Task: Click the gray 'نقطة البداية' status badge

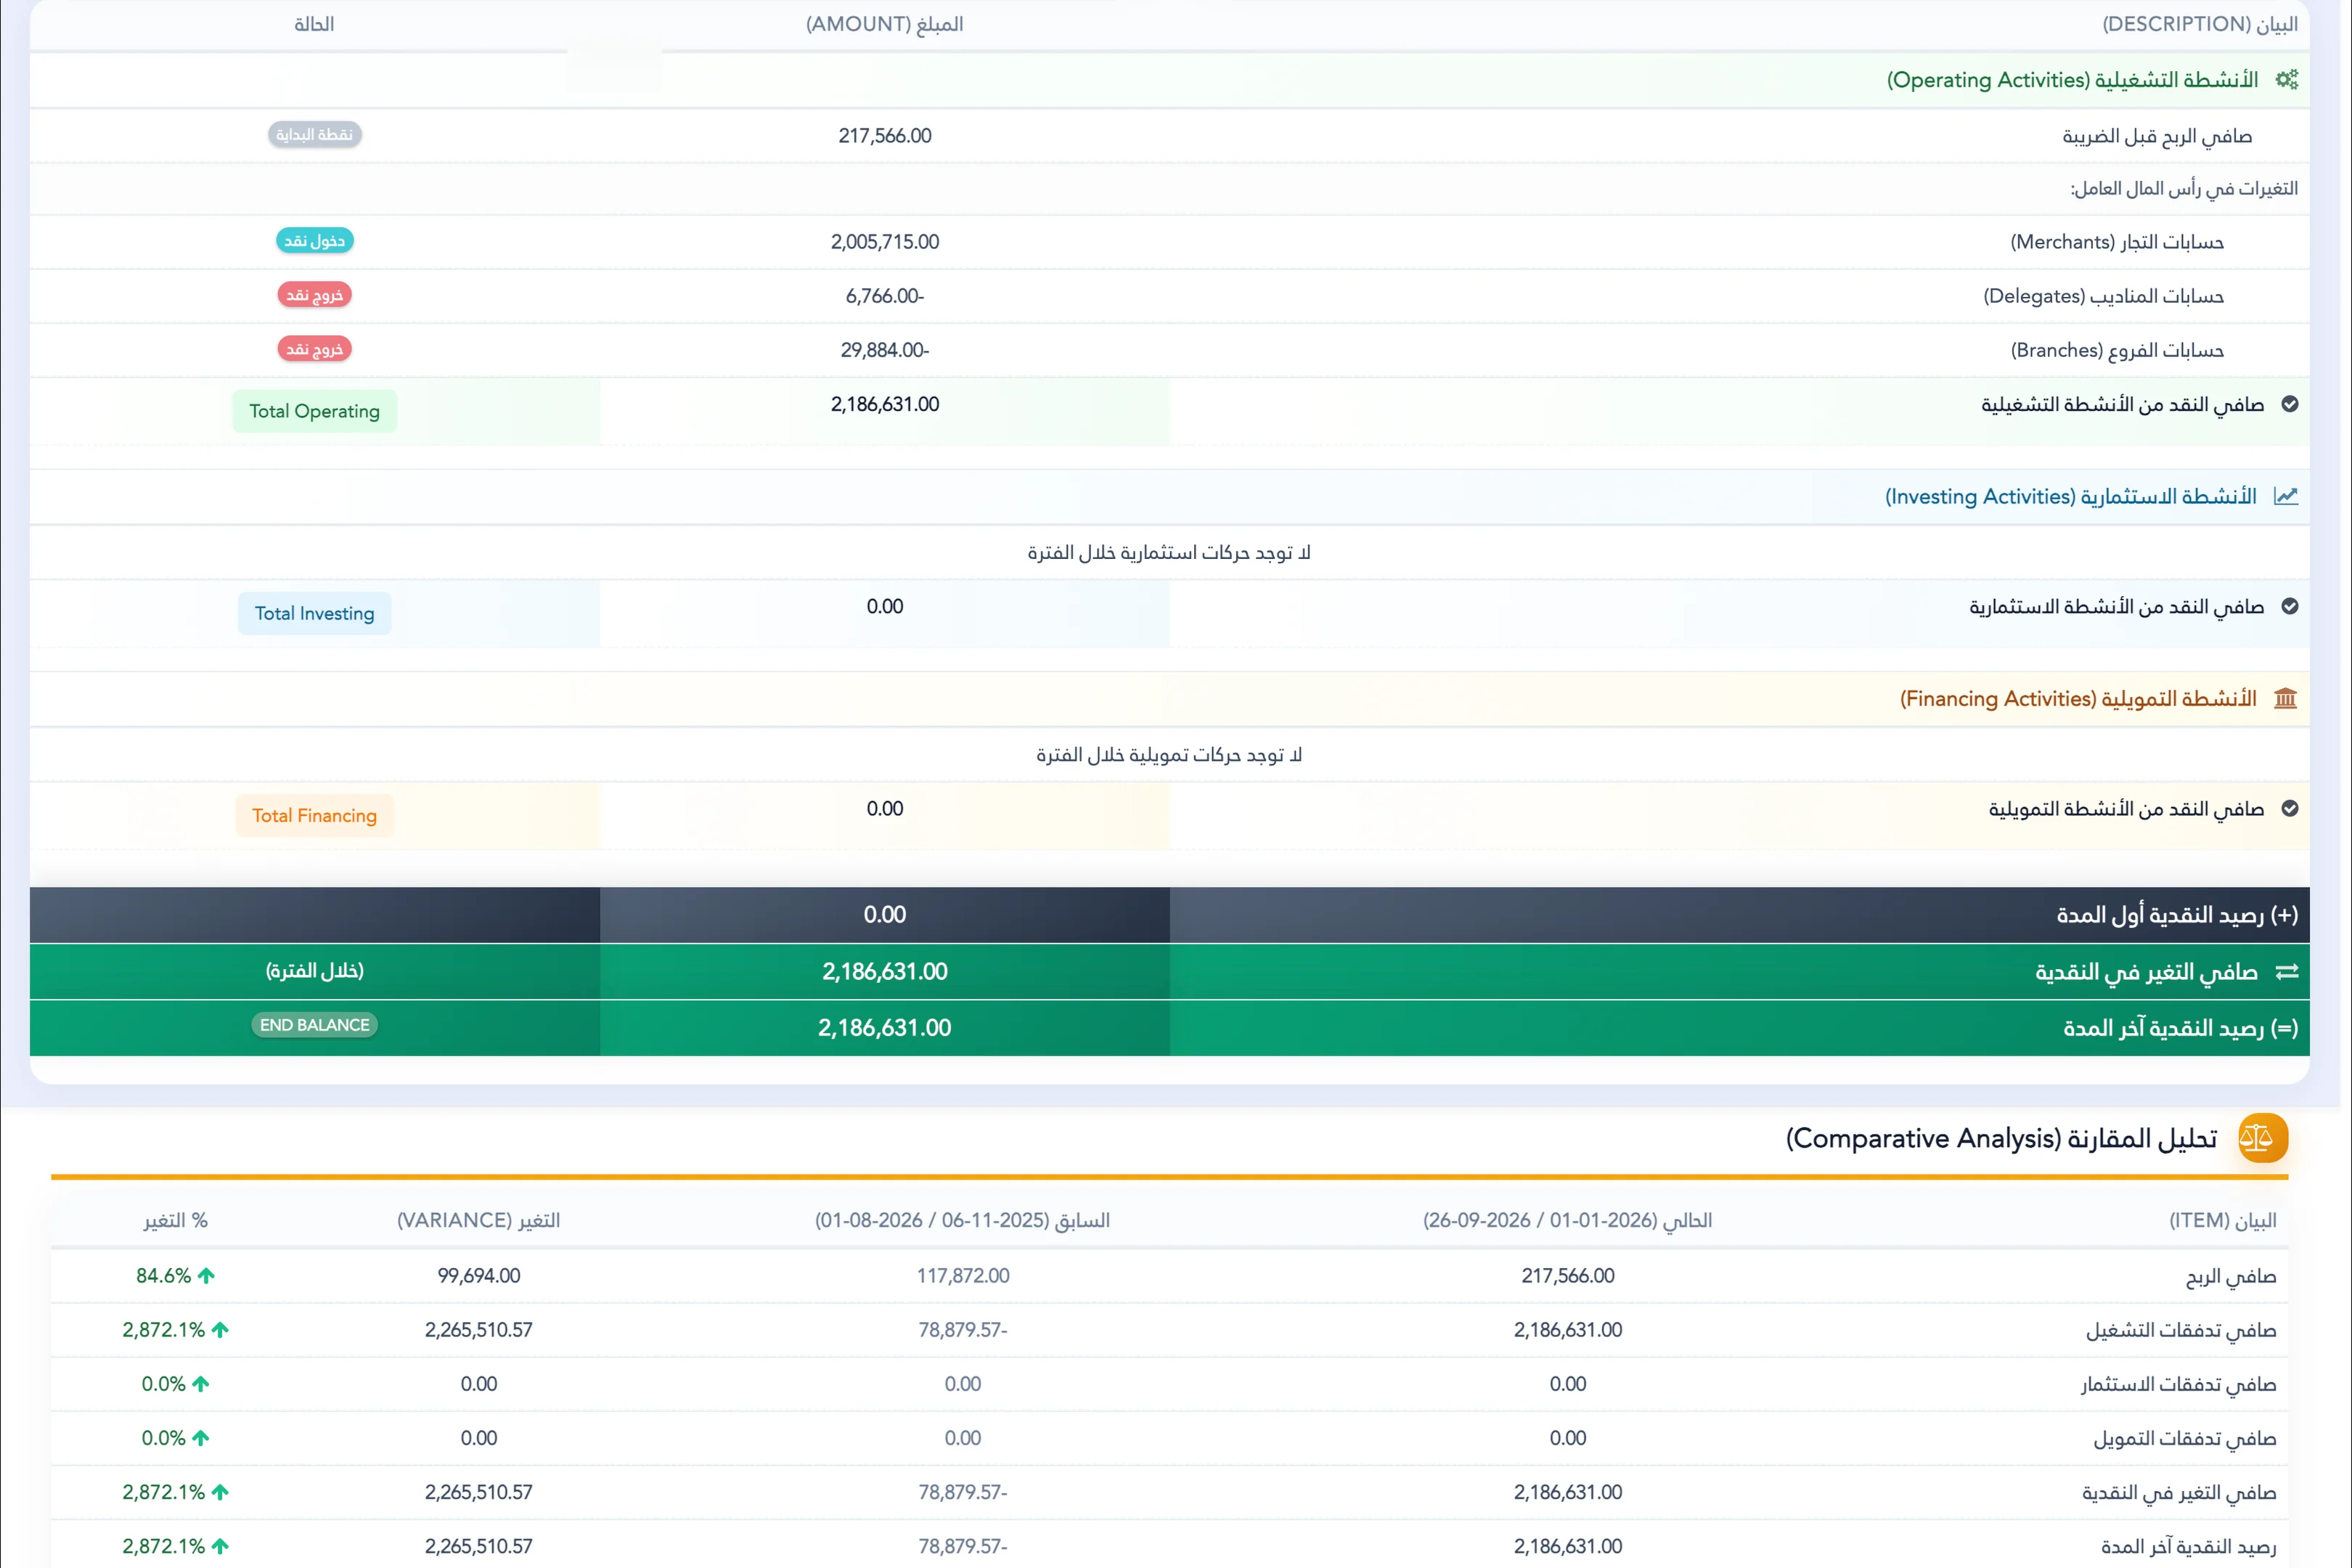Action: (314, 134)
